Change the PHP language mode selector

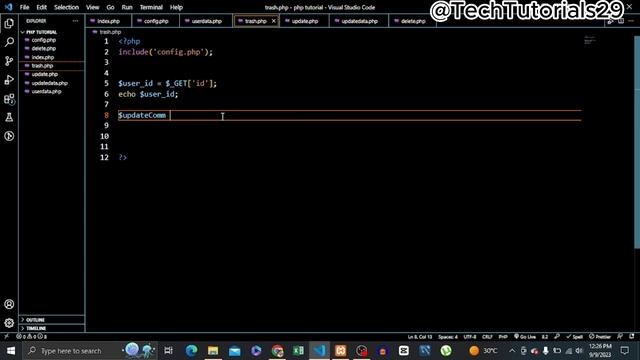503,337
